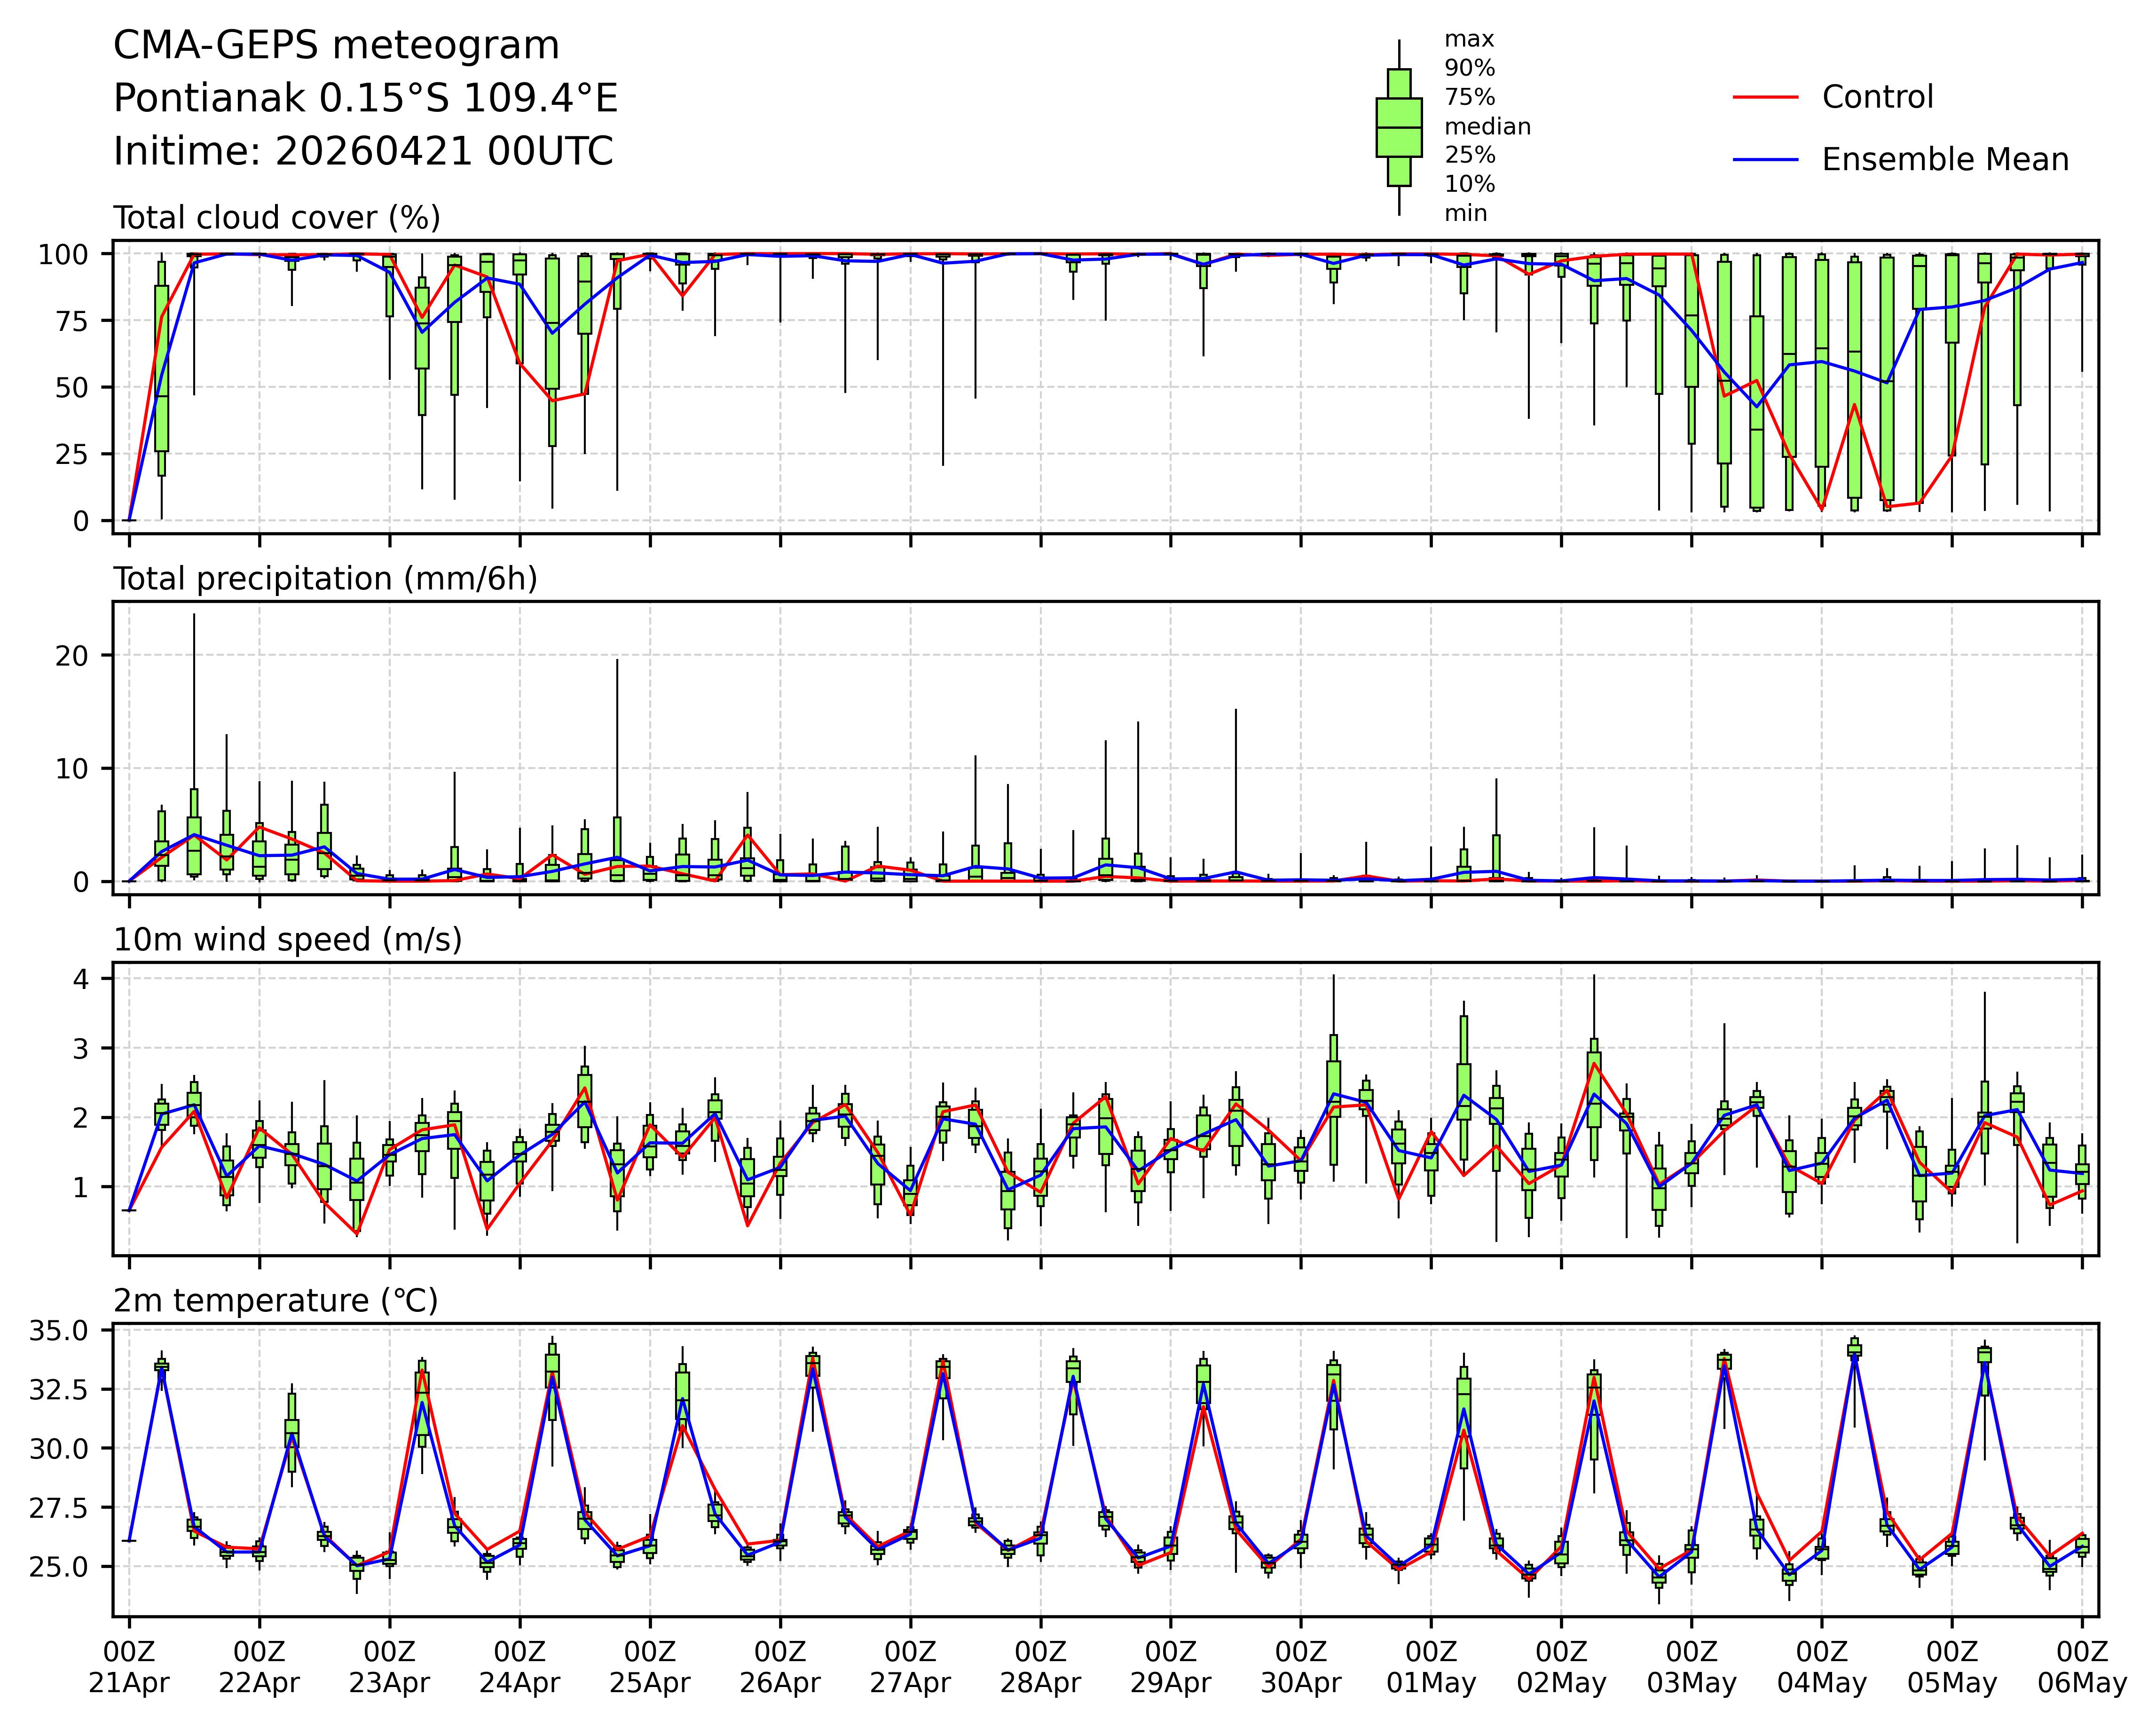Click the '00Z 21Apr' x-axis label
The height and width of the screenshot is (1726, 2156).
click(129, 1667)
